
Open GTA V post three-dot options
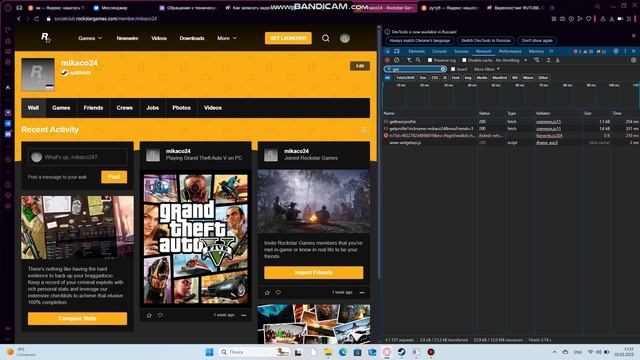coord(244,315)
